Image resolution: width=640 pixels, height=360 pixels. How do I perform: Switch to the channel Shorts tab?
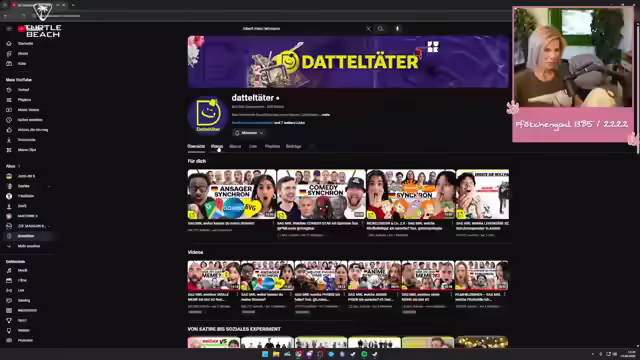(235, 146)
